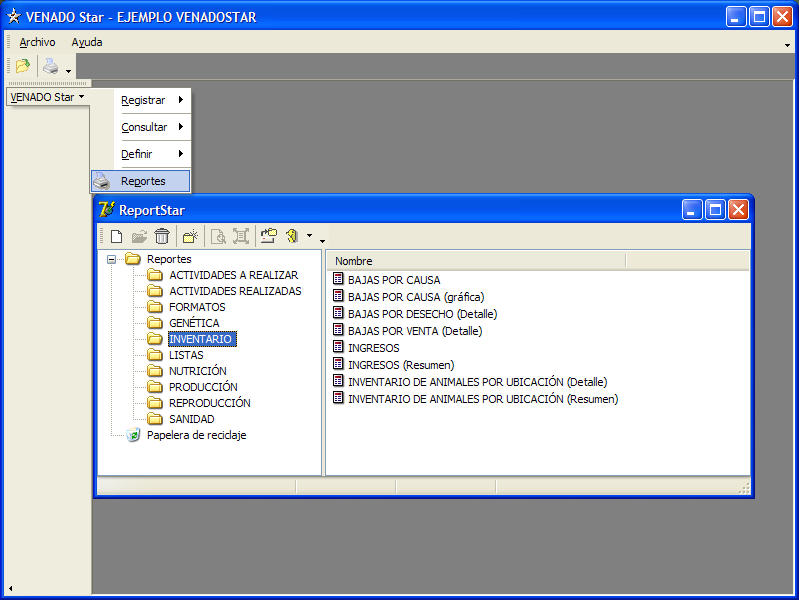Open the Ayuda menu
Screen dimensions: 799x600
(x=87, y=42)
